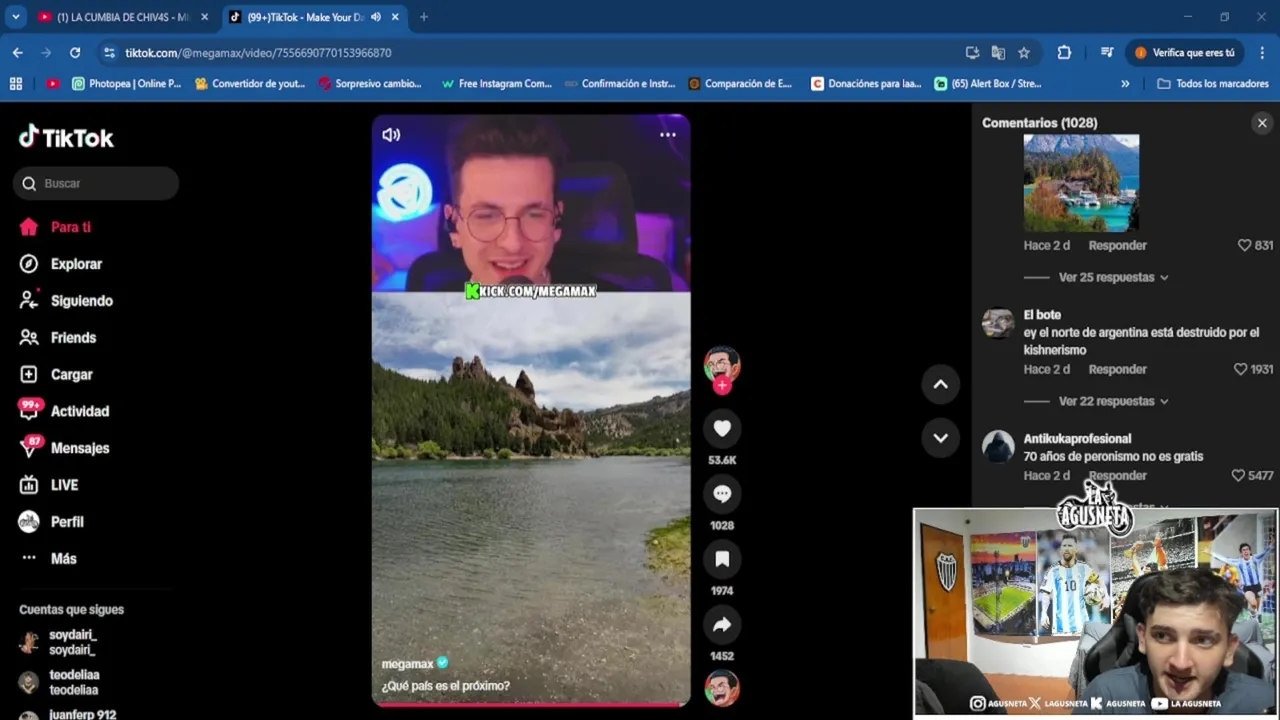This screenshot has height=720, width=1280.
Task: Follow megamax with red plus badge
Action: [x=722, y=385]
